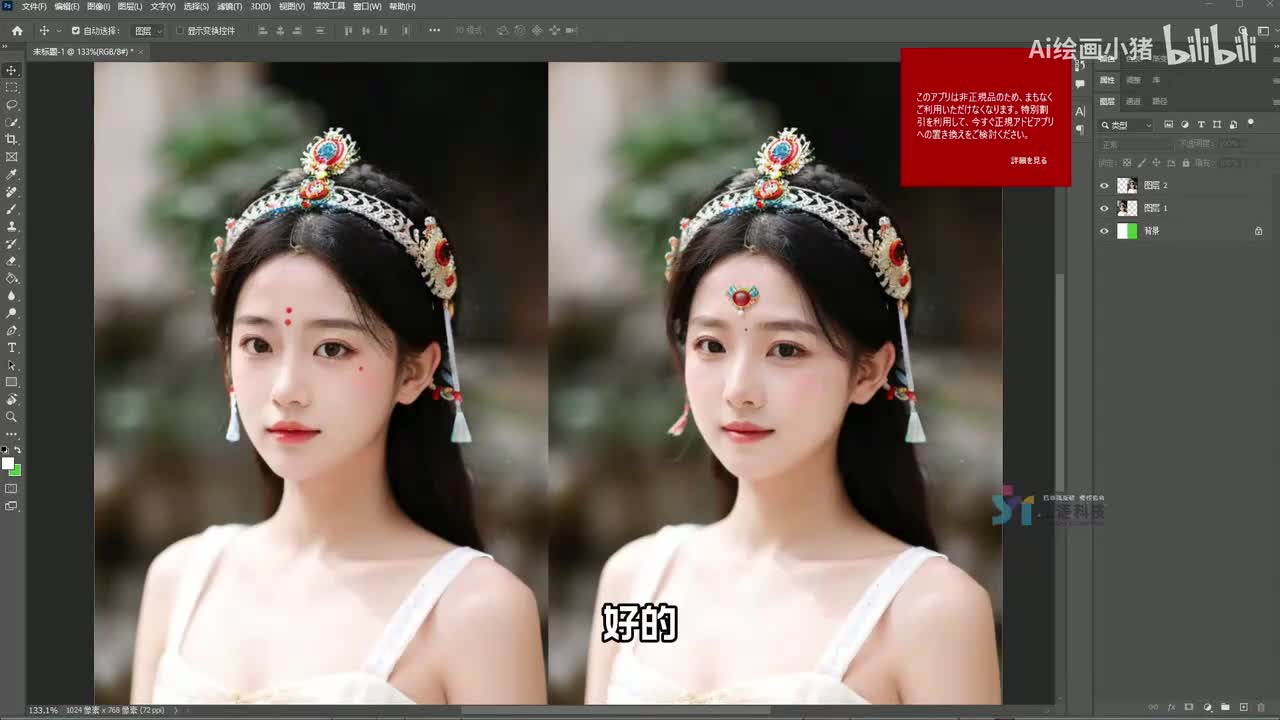The image size is (1280, 720).
Task: Open the auto-select 图层 dropdown
Action: 148,31
